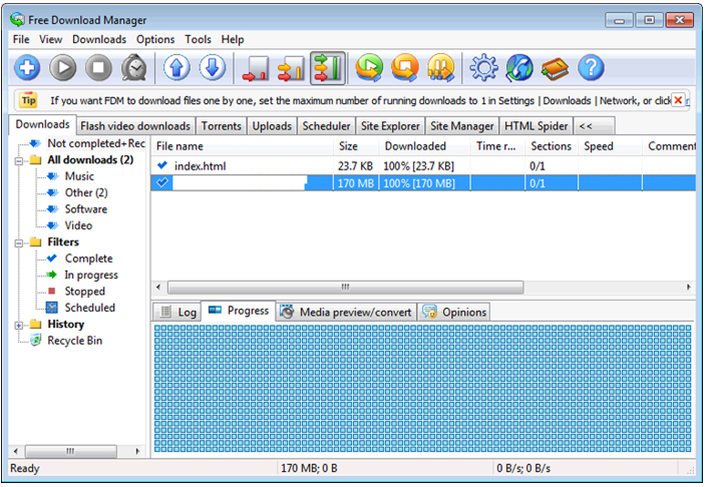Click the Stop download square icon

click(98, 68)
